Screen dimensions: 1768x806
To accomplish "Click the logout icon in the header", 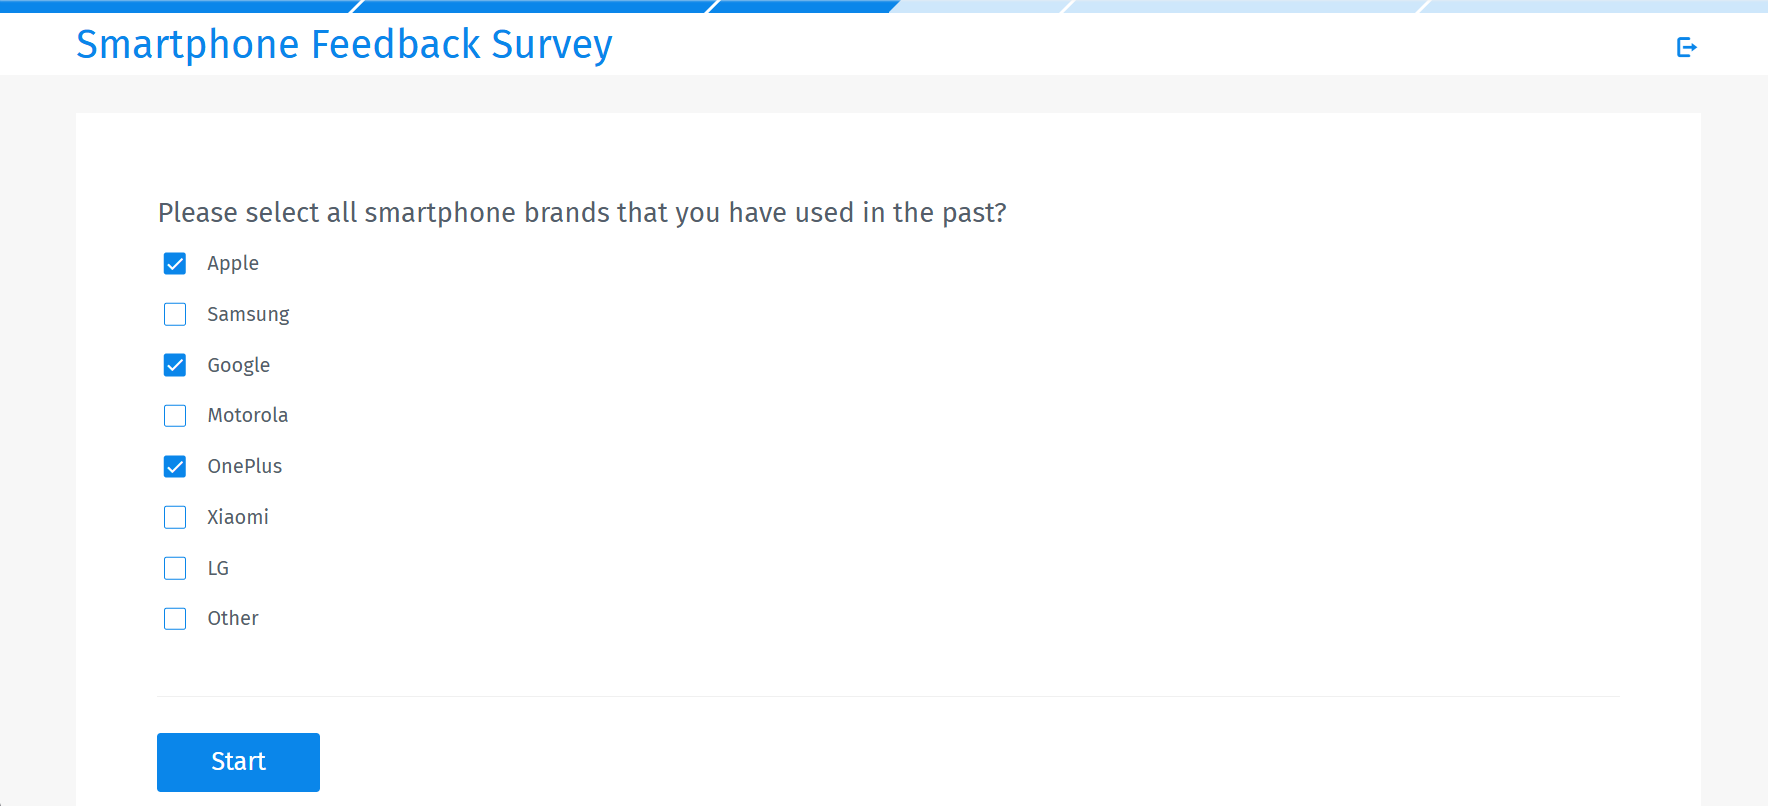I will coord(1687,45).
